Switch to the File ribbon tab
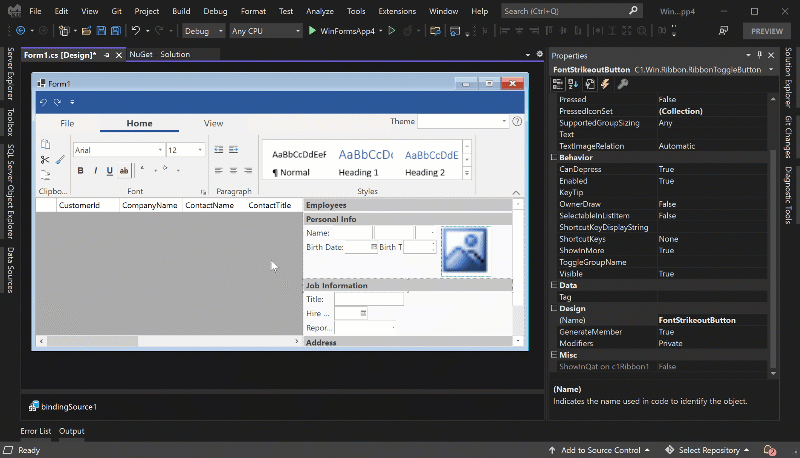The image size is (800, 458). [x=67, y=123]
